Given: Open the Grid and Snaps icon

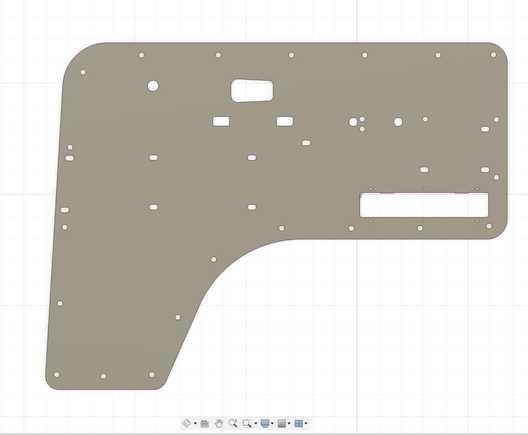Looking at the screenshot, I should click(282, 423).
